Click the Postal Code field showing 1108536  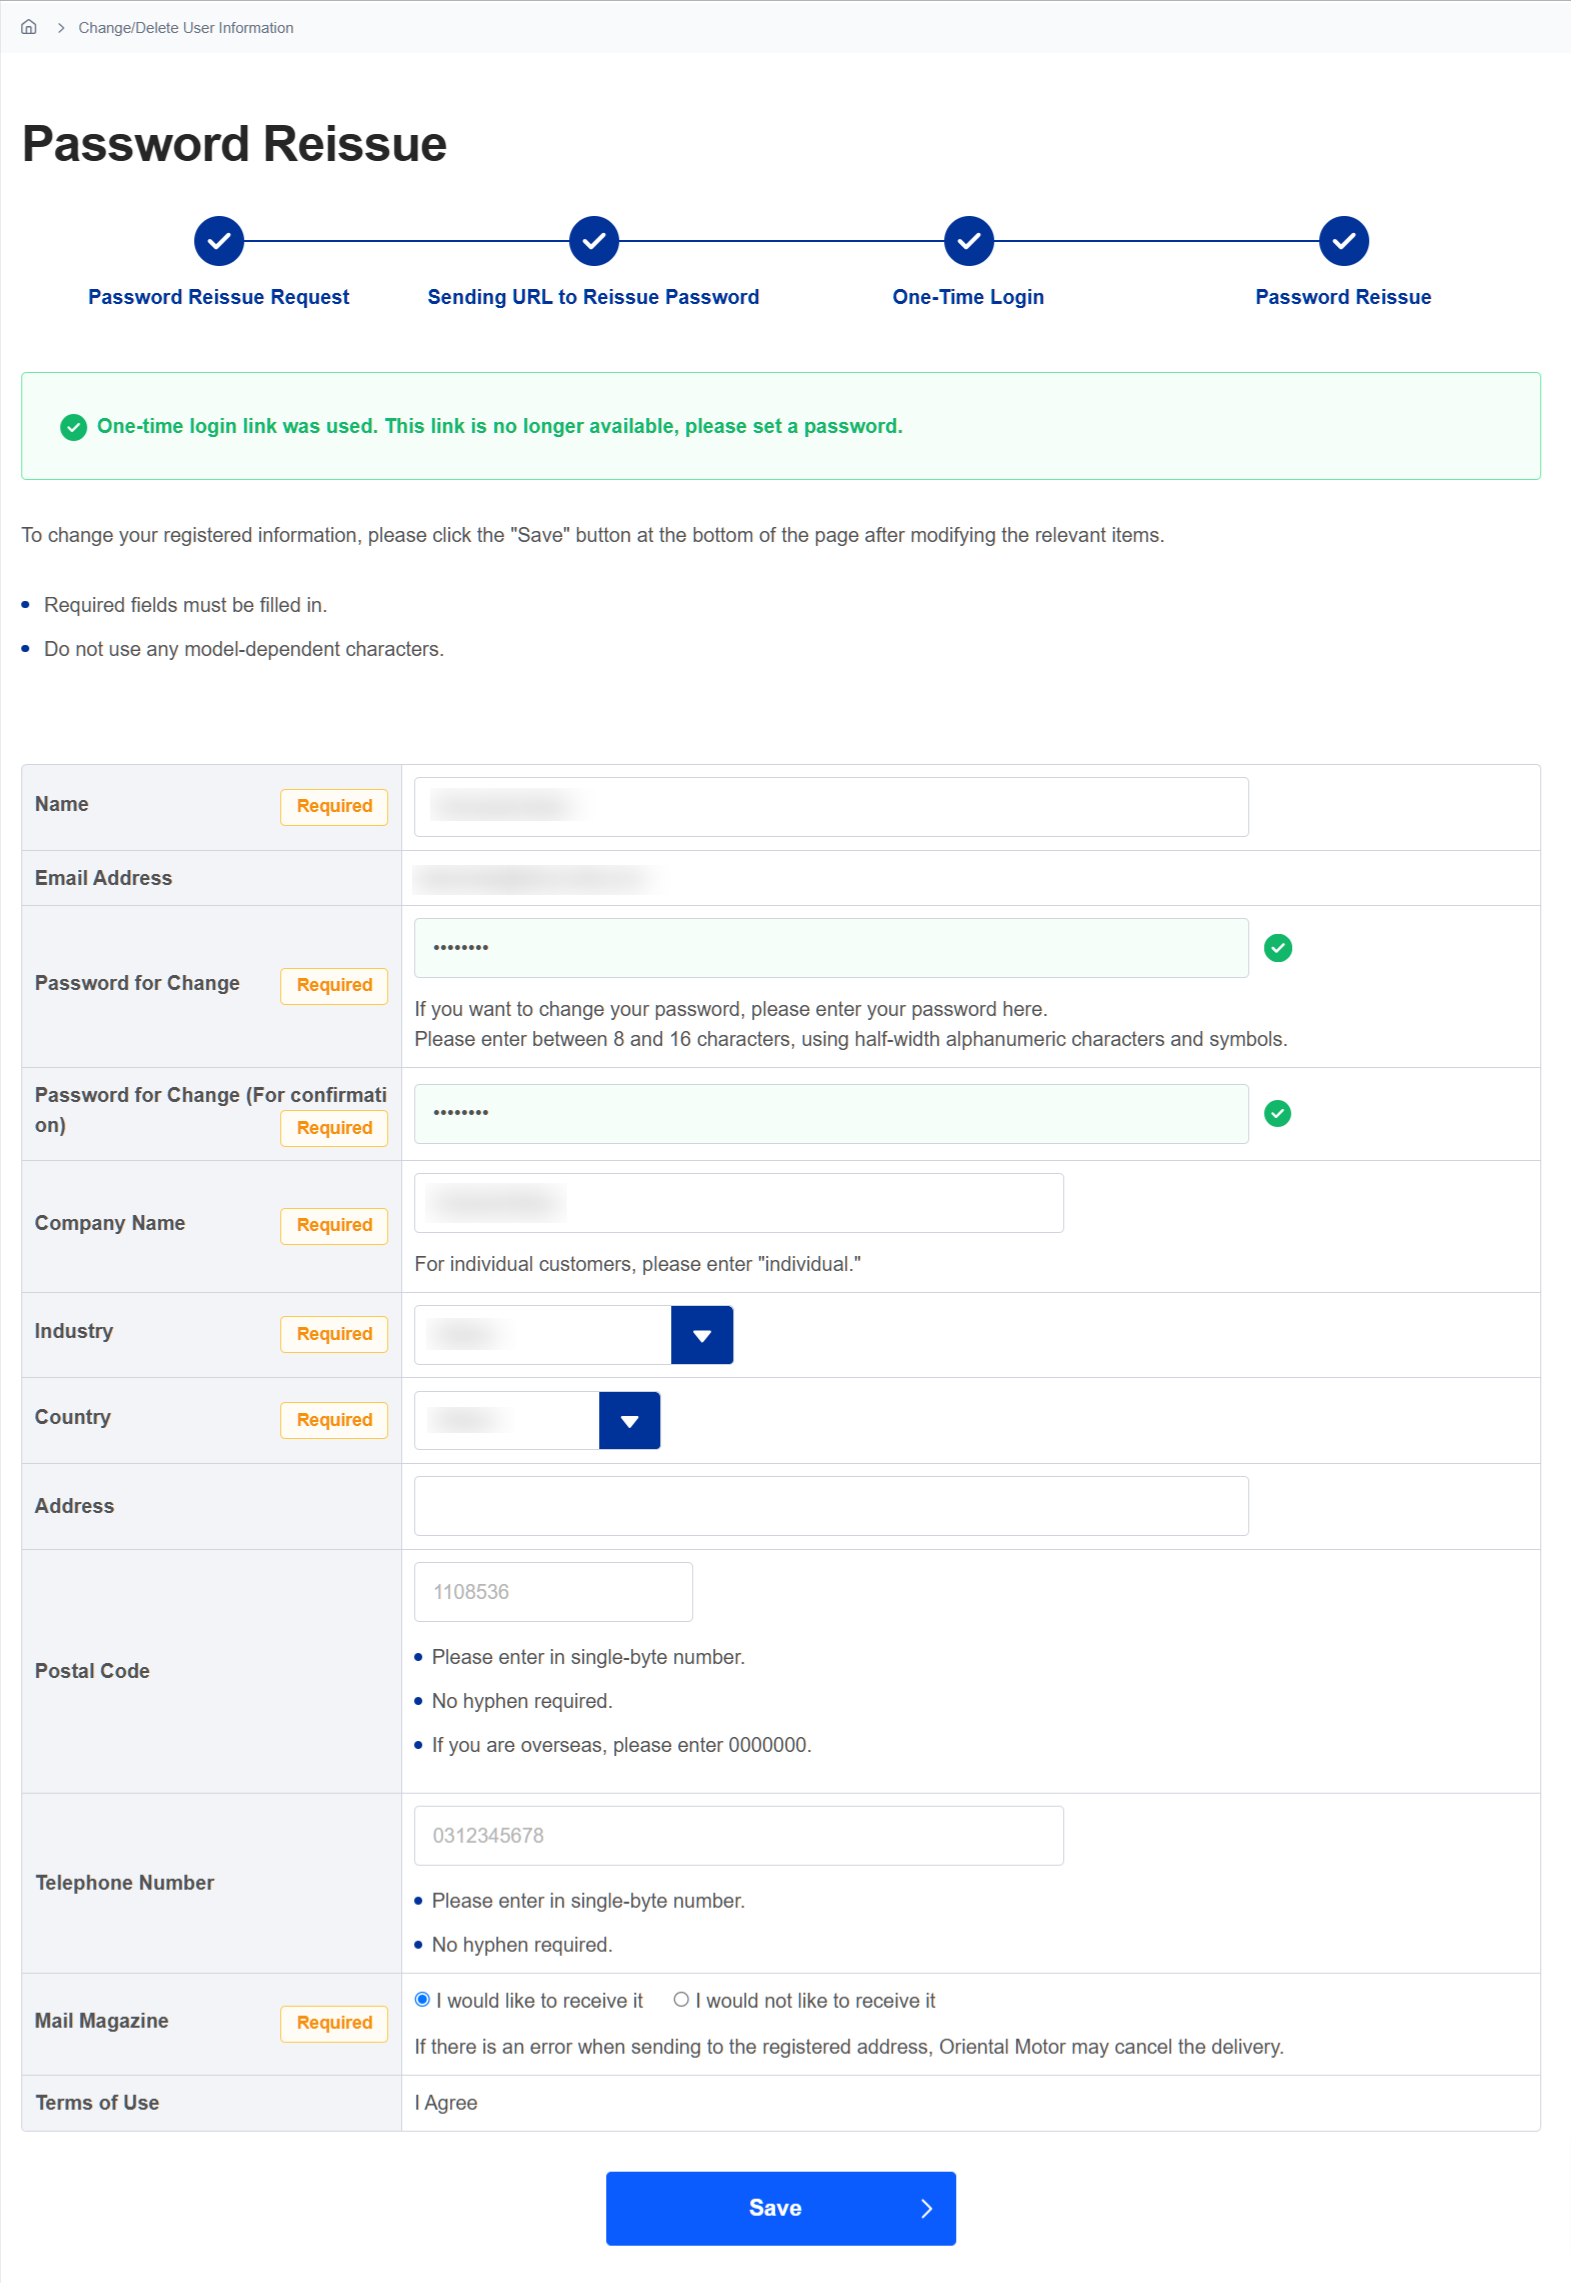click(x=553, y=1592)
